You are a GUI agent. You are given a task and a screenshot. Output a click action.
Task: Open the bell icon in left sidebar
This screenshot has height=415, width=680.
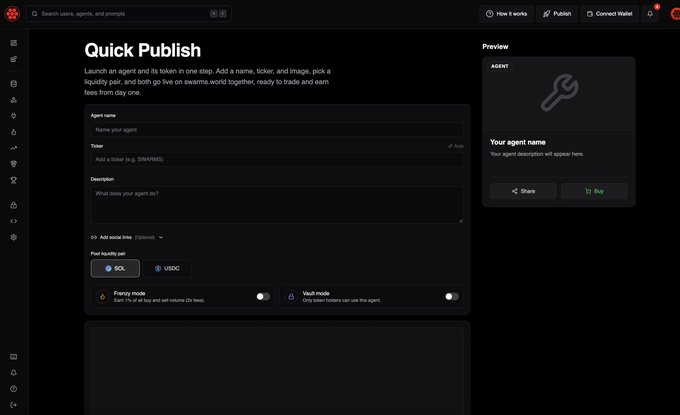click(x=14, y=373)
